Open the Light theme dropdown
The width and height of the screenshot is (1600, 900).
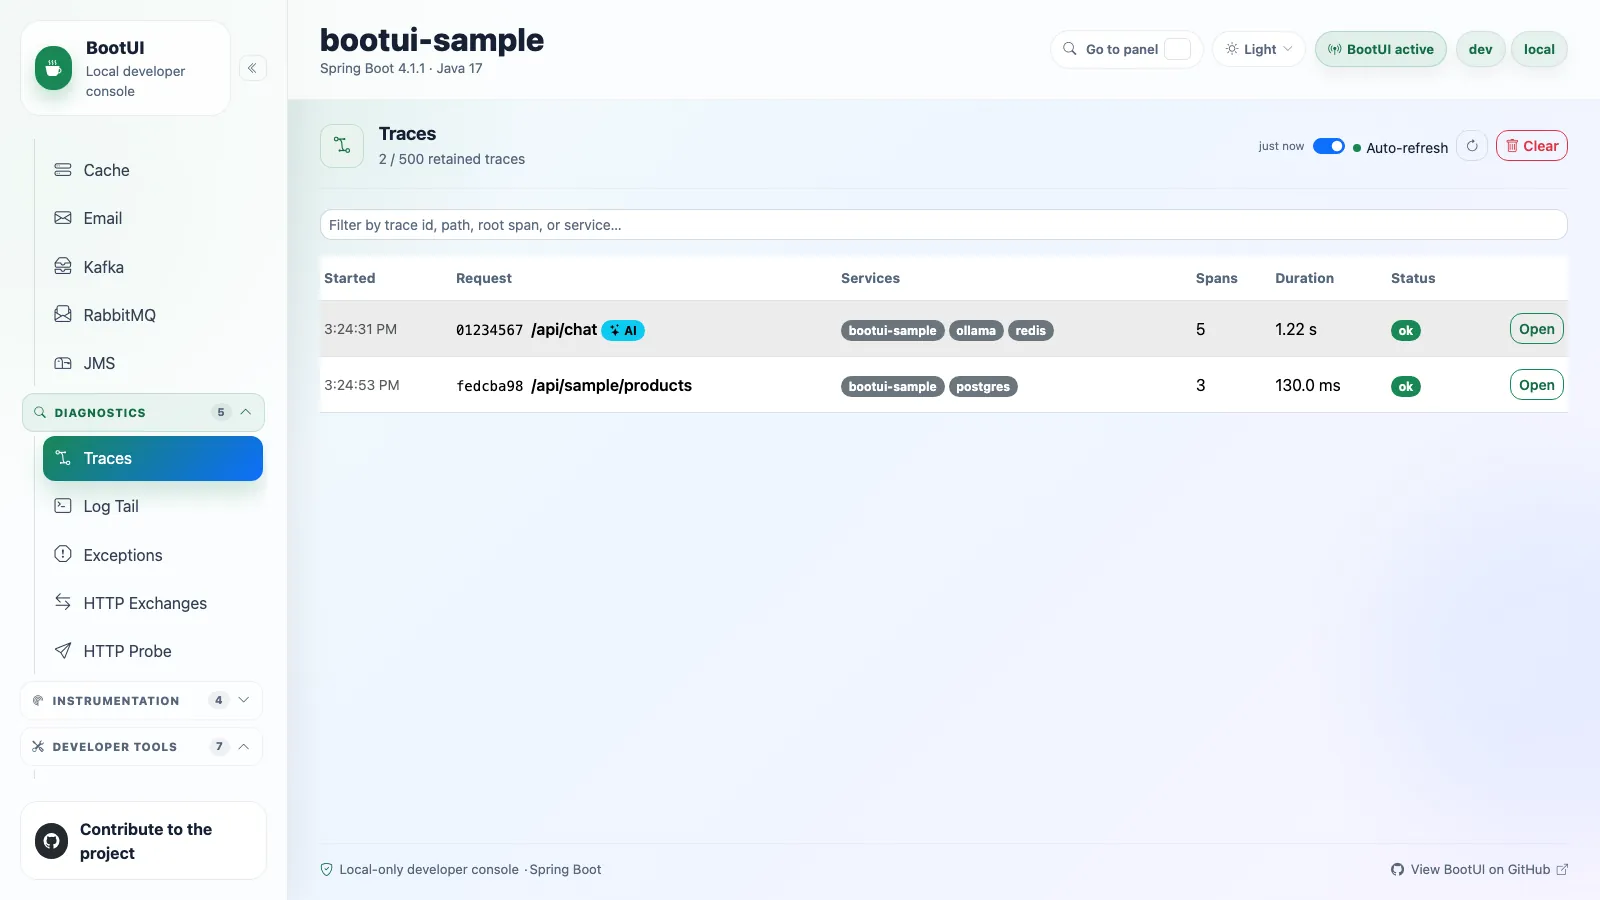coord(1259,49)
